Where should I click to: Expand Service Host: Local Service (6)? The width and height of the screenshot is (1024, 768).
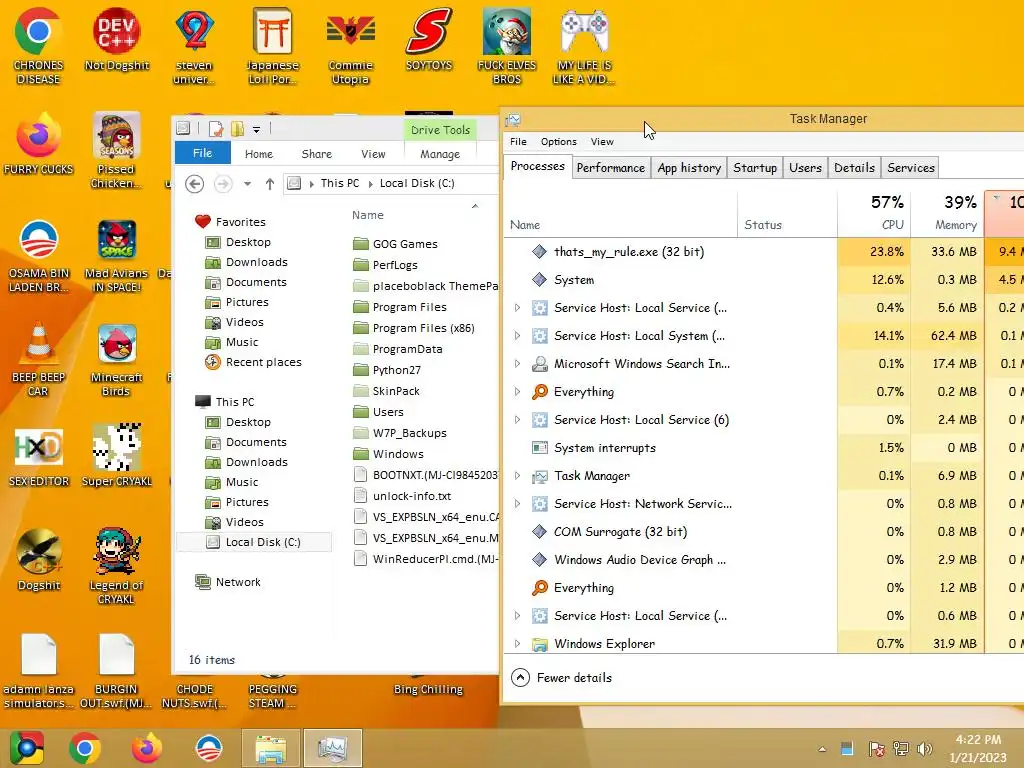(x=517, y=420)
